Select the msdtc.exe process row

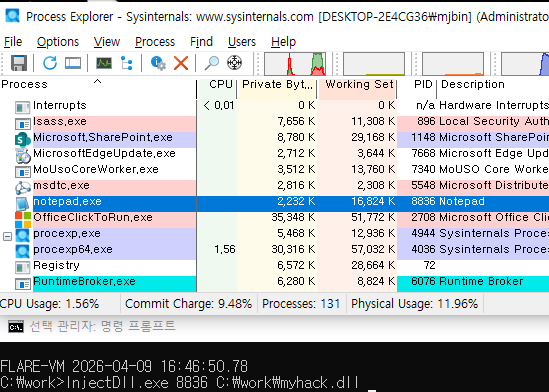274,188
